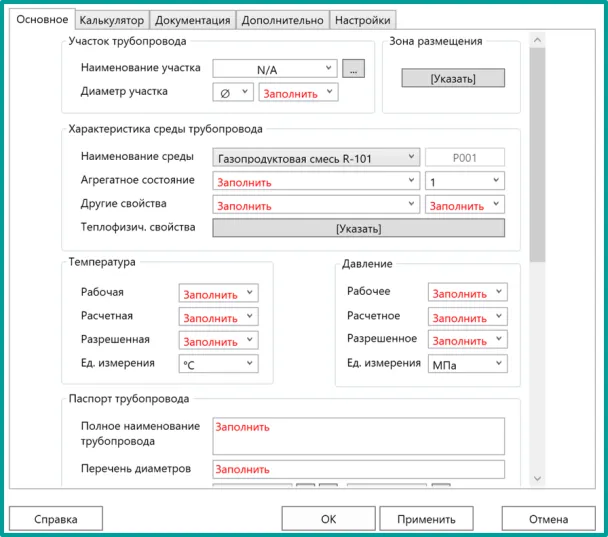Screen dimensions: 608x537
Task: Go to the Настройки tab
Action: [x=362, y=20]
